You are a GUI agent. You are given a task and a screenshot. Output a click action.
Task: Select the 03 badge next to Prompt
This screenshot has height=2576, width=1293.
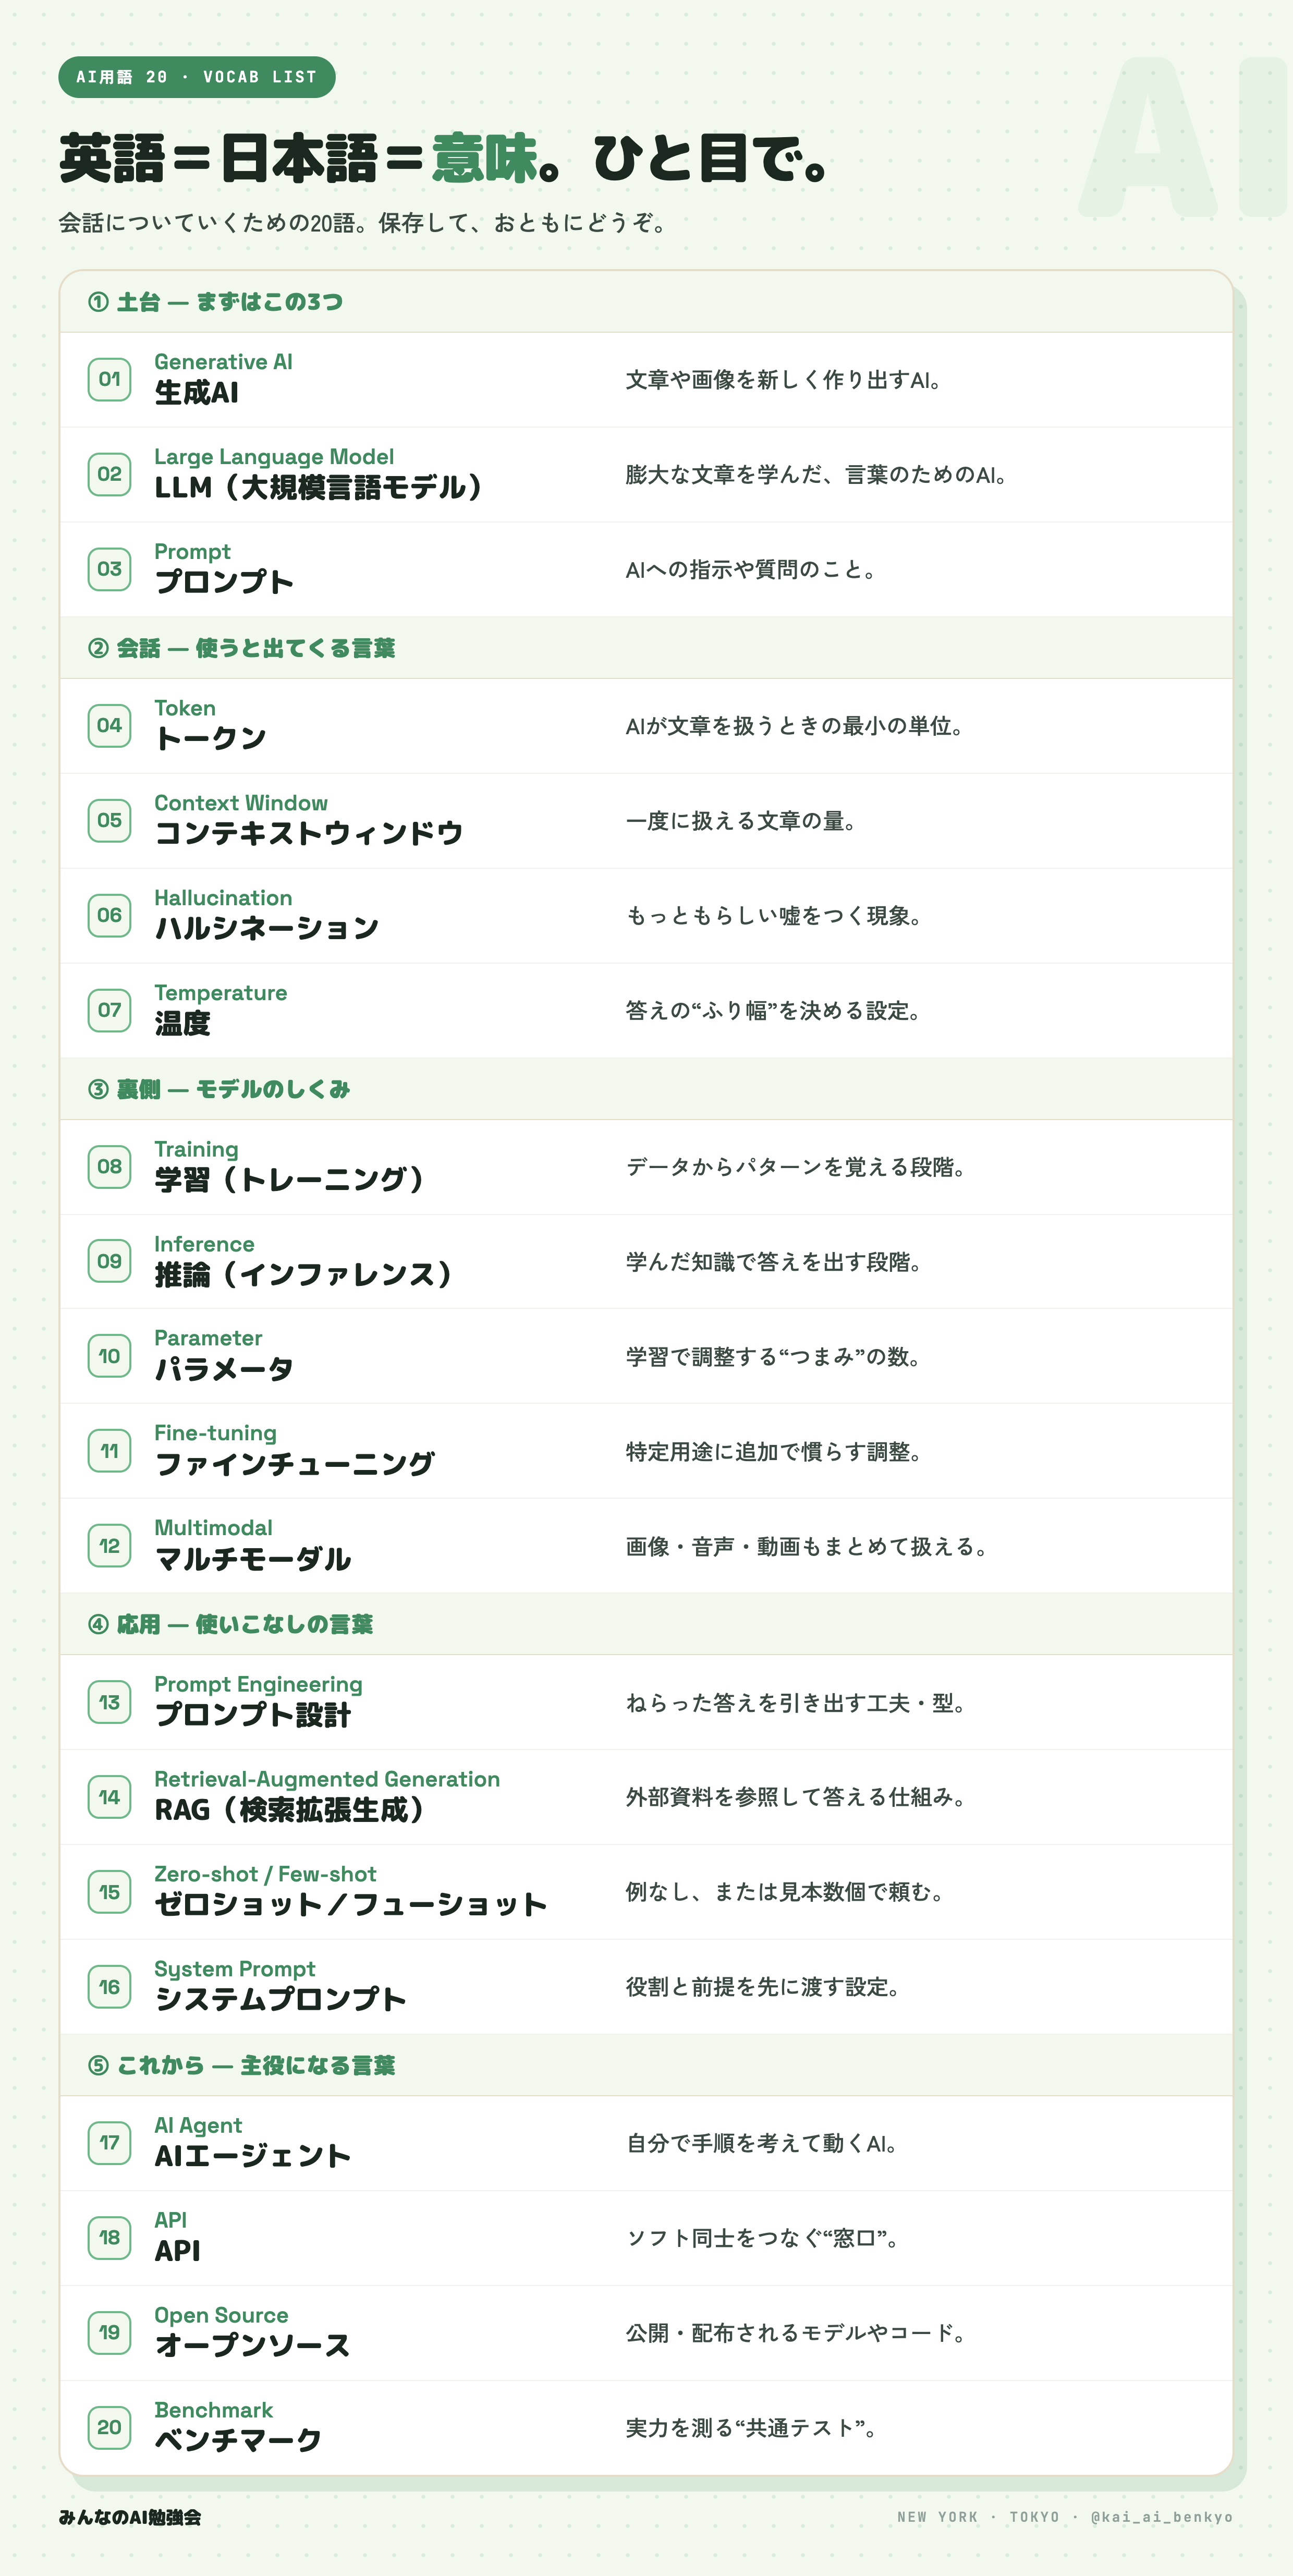point(109,569)
